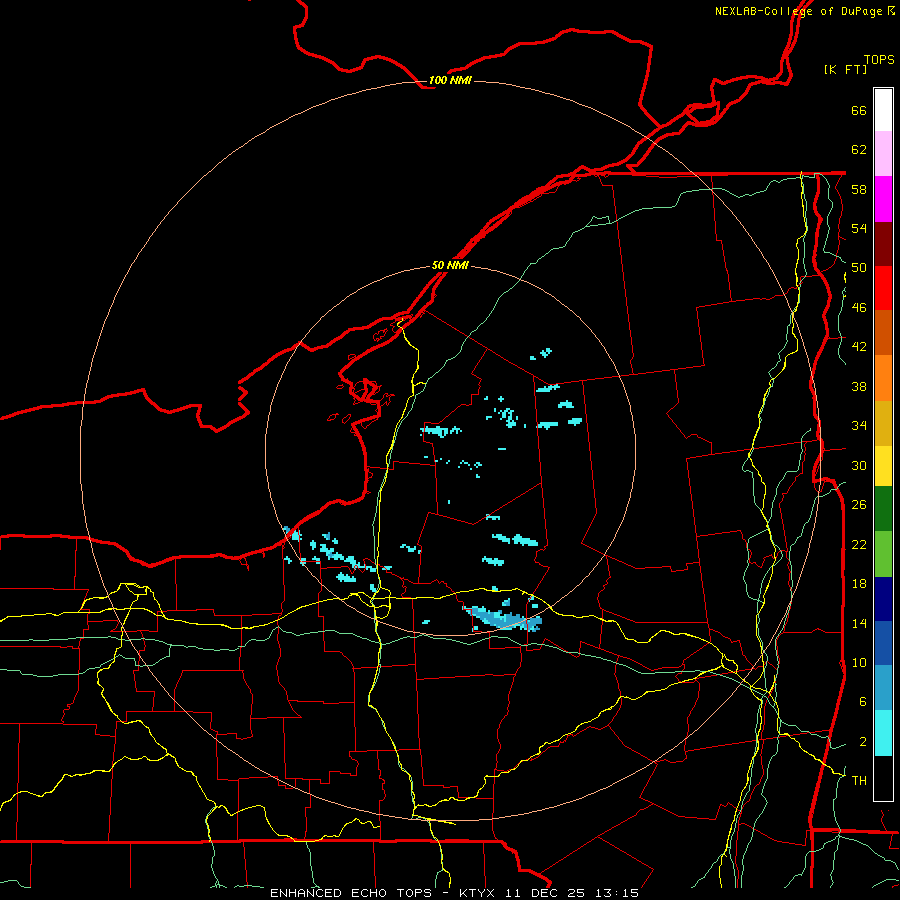
Task: Click the sky blue 14 kft legend swatch
Action: coord(883,688)
